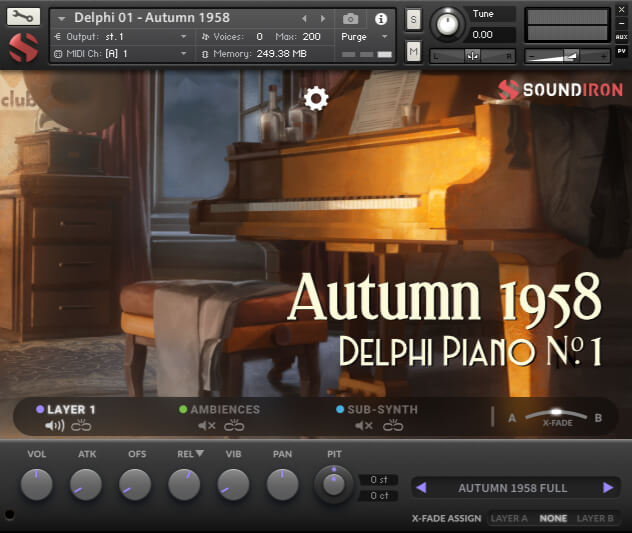Click the Tune knob
The image size is (632, 533).
click(447, 25)
